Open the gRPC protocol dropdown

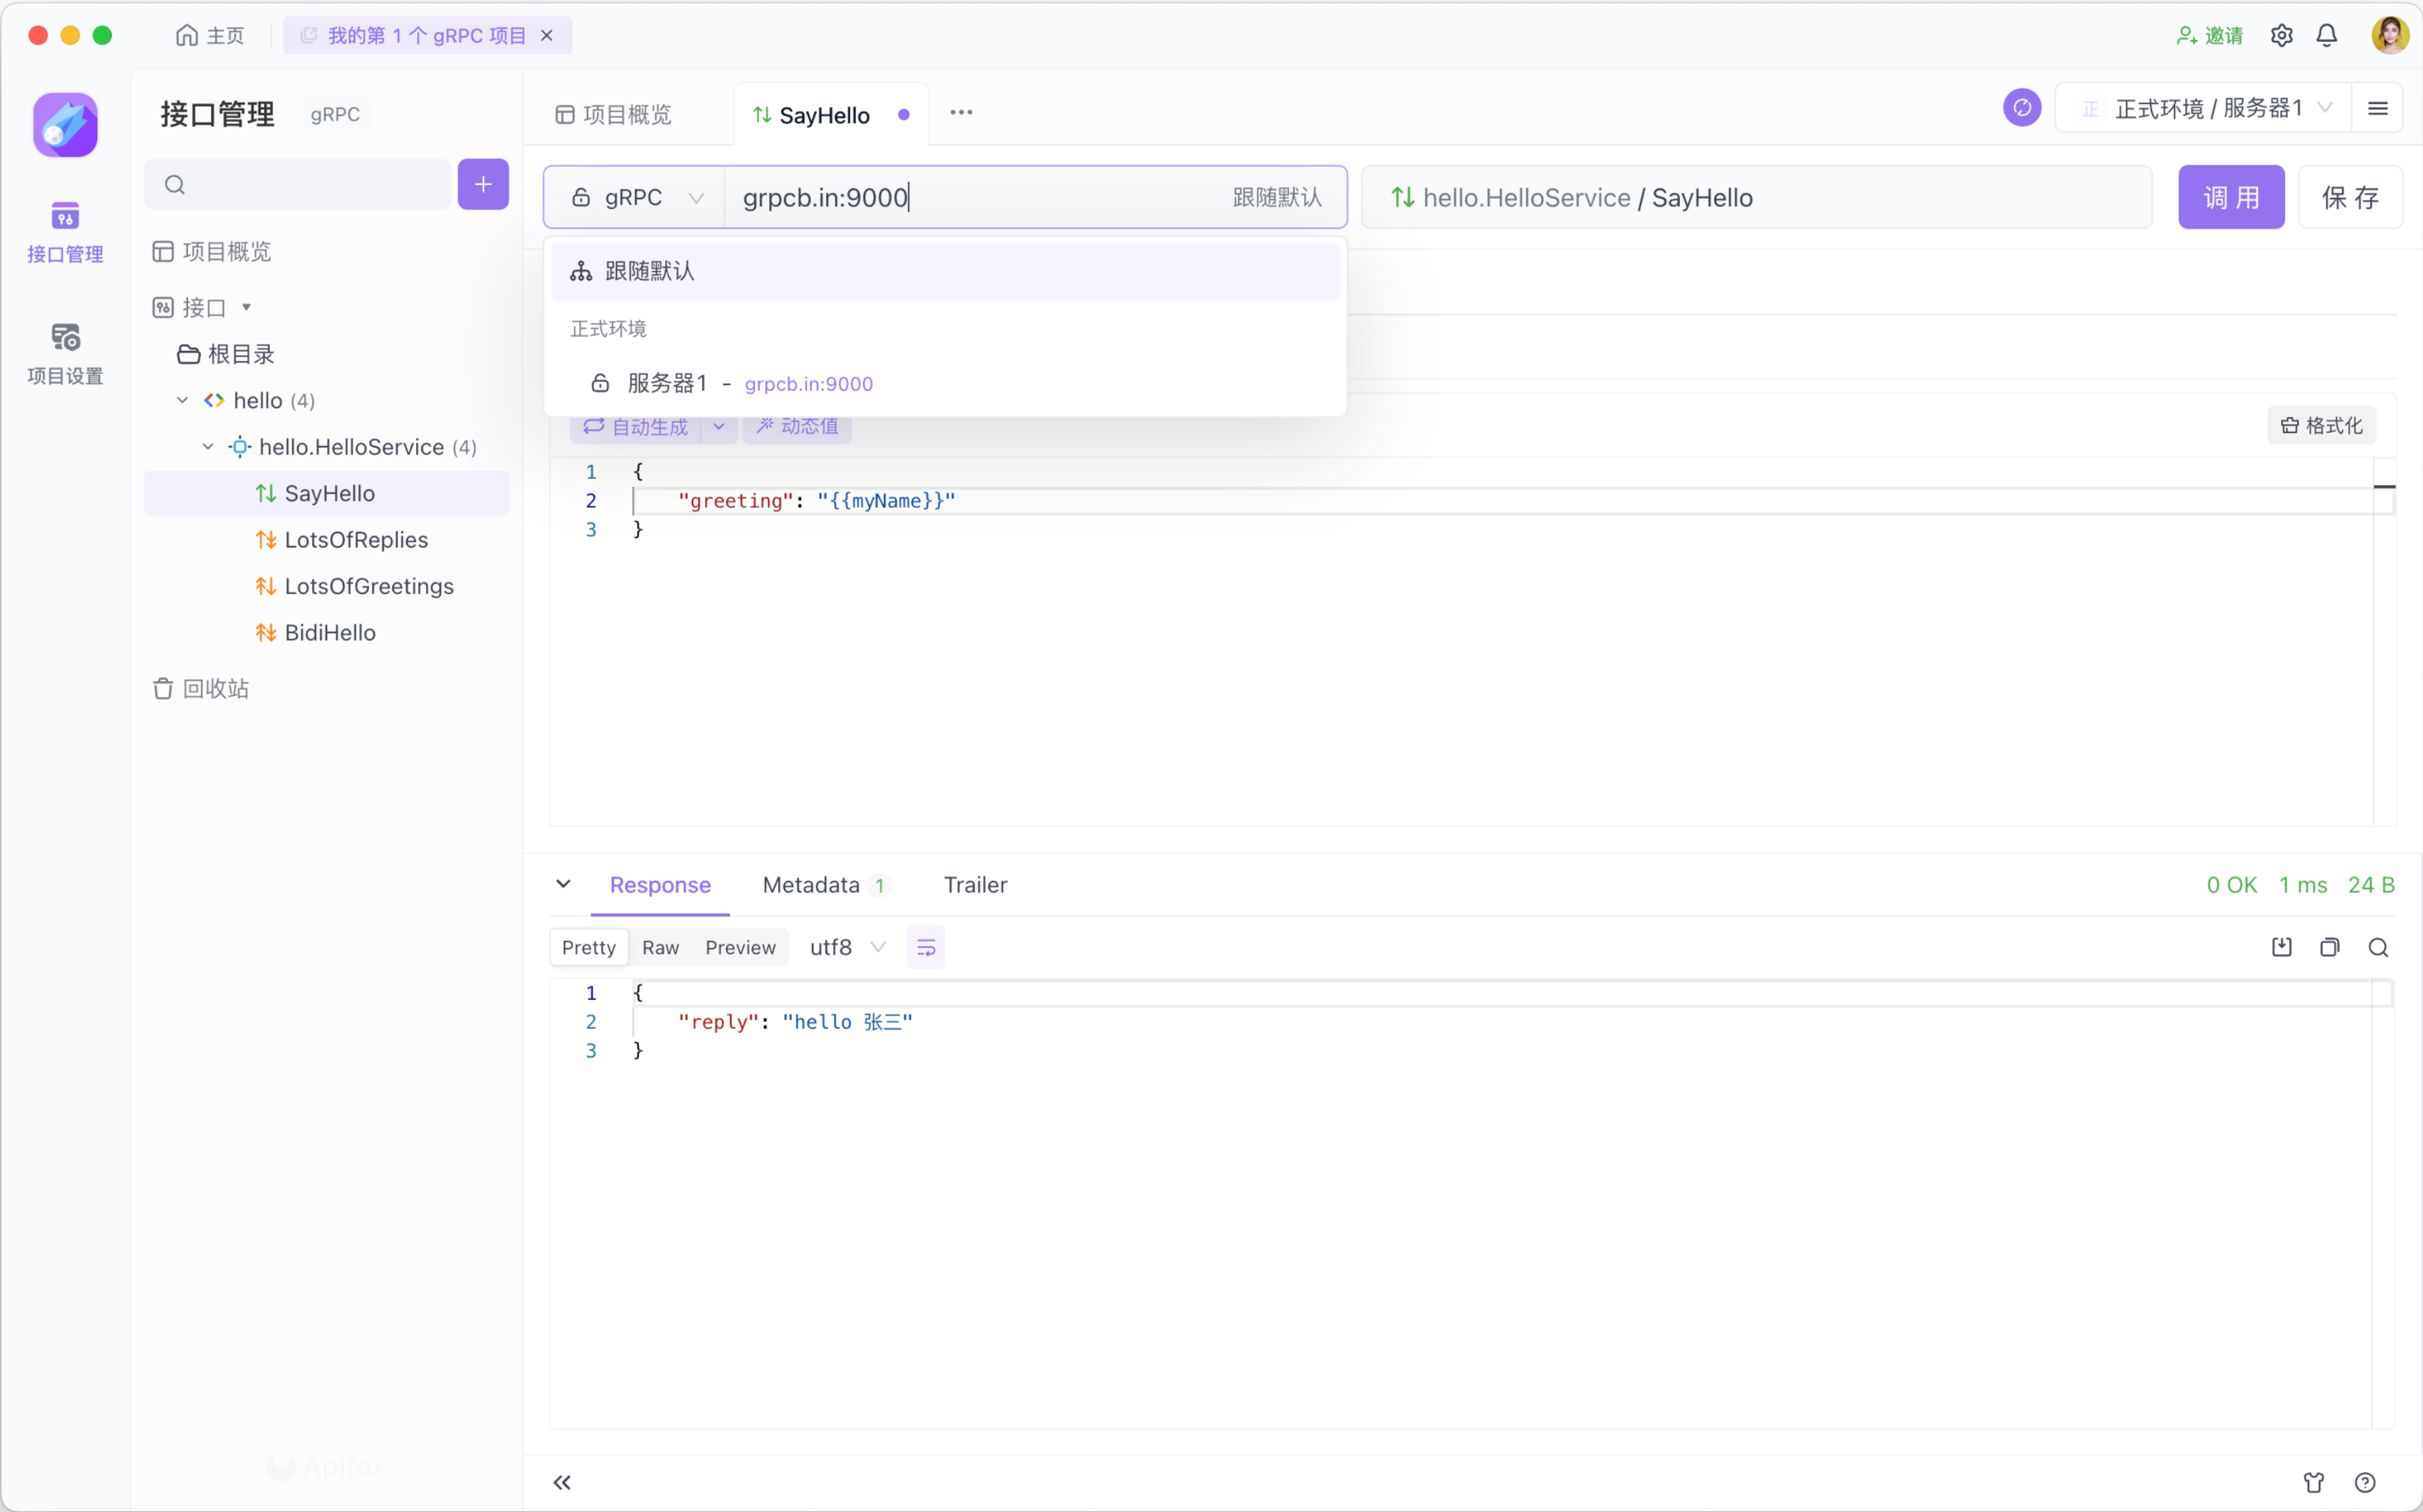point(636,198)
